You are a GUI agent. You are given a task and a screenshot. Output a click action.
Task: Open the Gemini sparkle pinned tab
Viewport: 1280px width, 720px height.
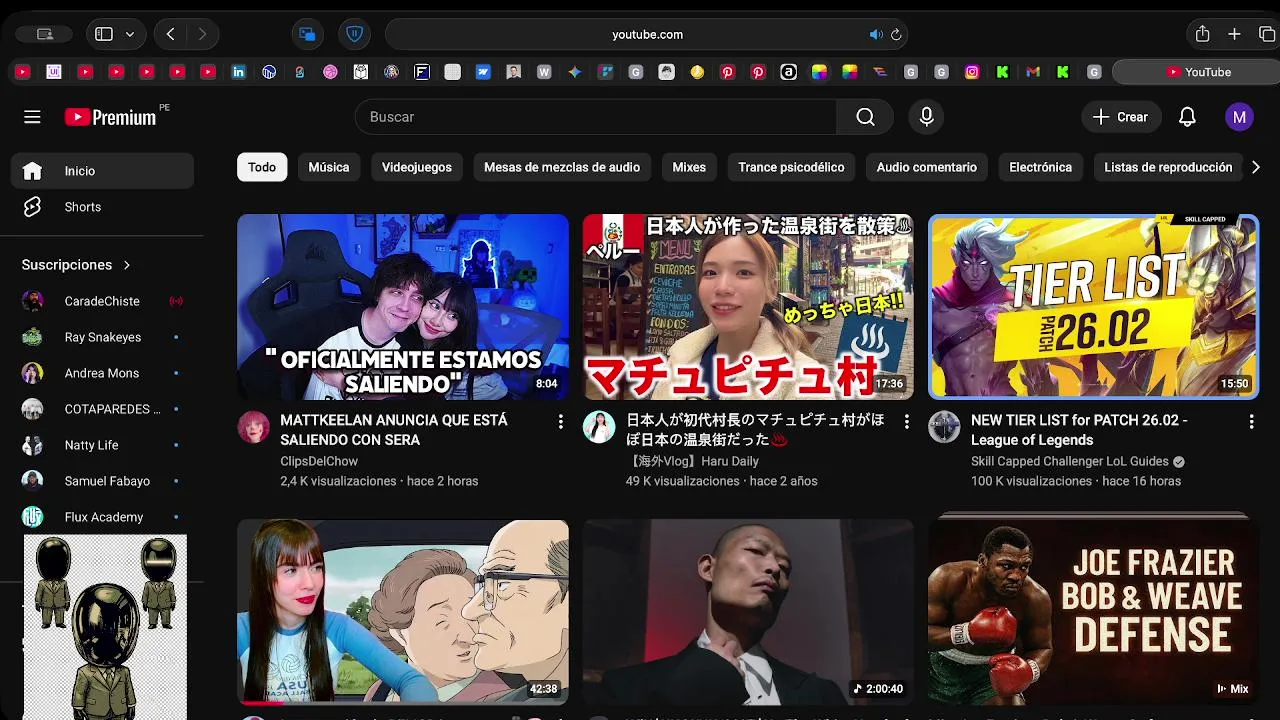pos(574,72)
